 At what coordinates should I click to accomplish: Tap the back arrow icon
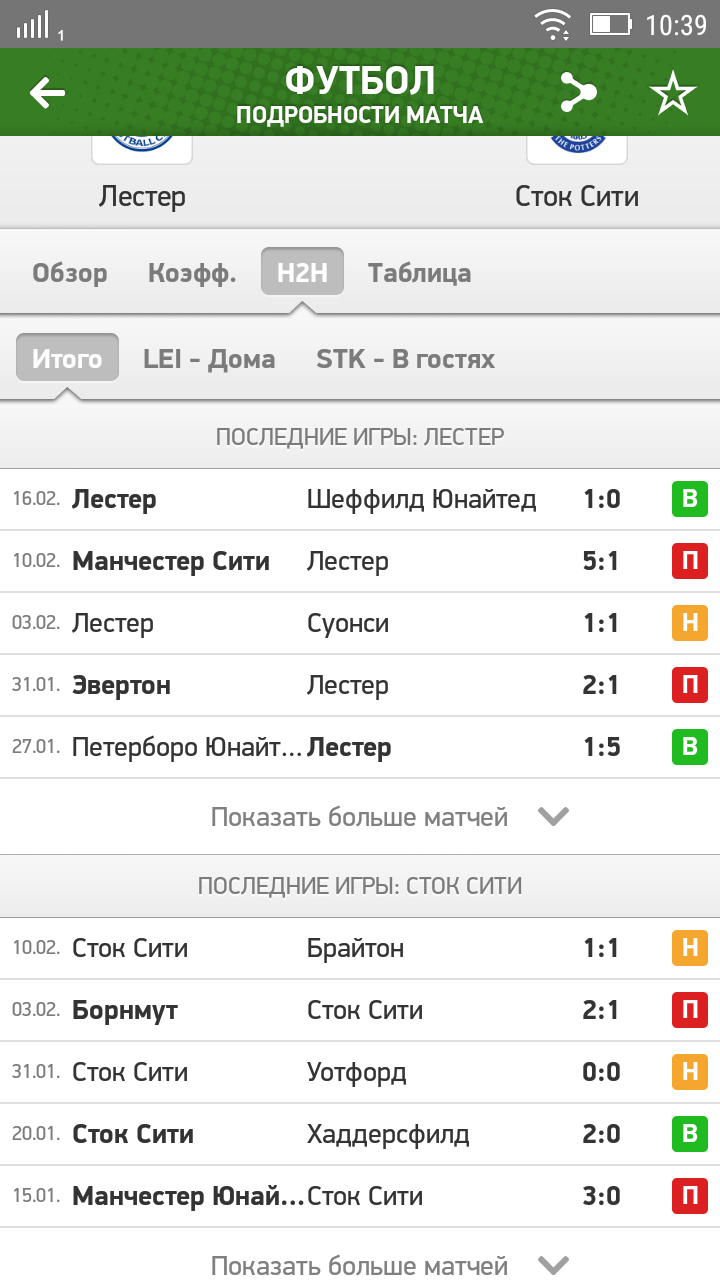[x=47, y=93]
